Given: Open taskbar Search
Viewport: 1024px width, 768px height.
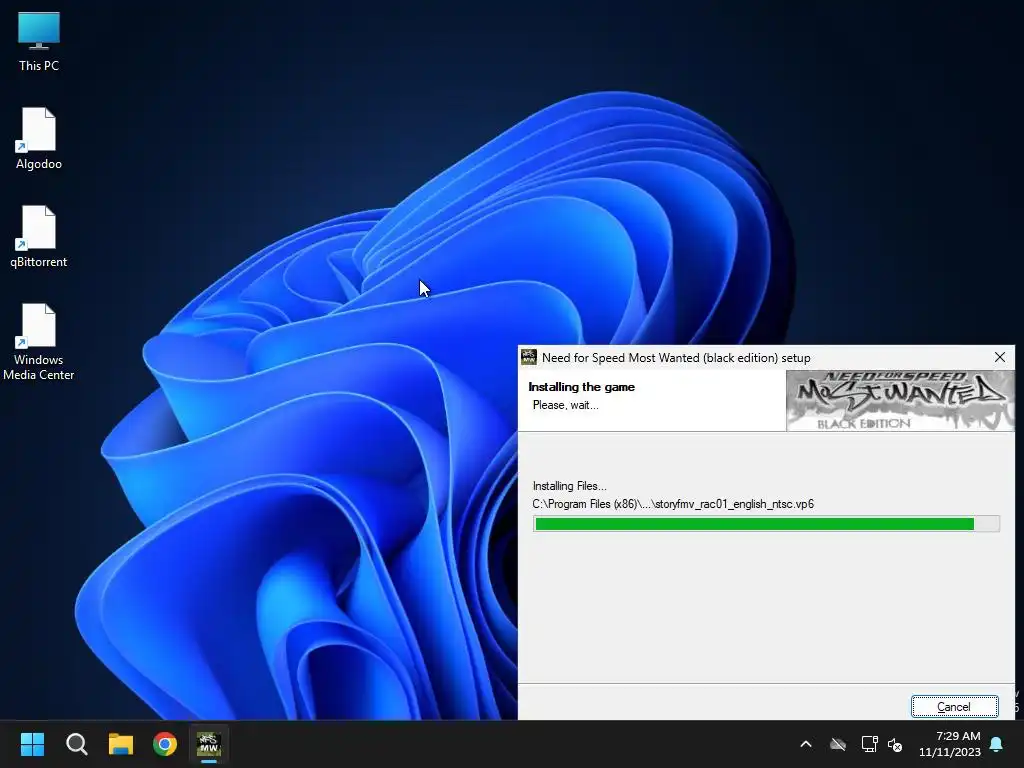Looking at the screenshot, I should click(x=76, y=744).
